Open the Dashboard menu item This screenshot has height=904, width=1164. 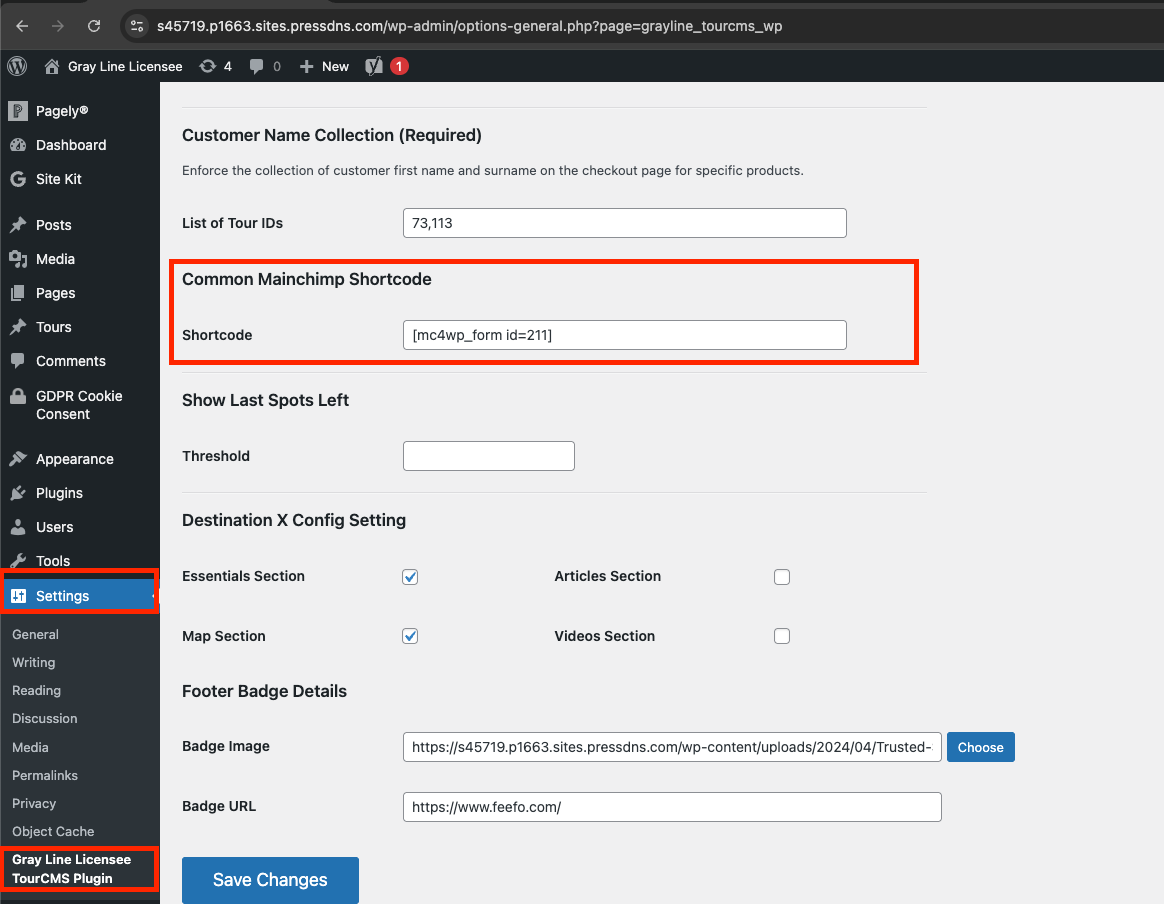pos(71,145)
